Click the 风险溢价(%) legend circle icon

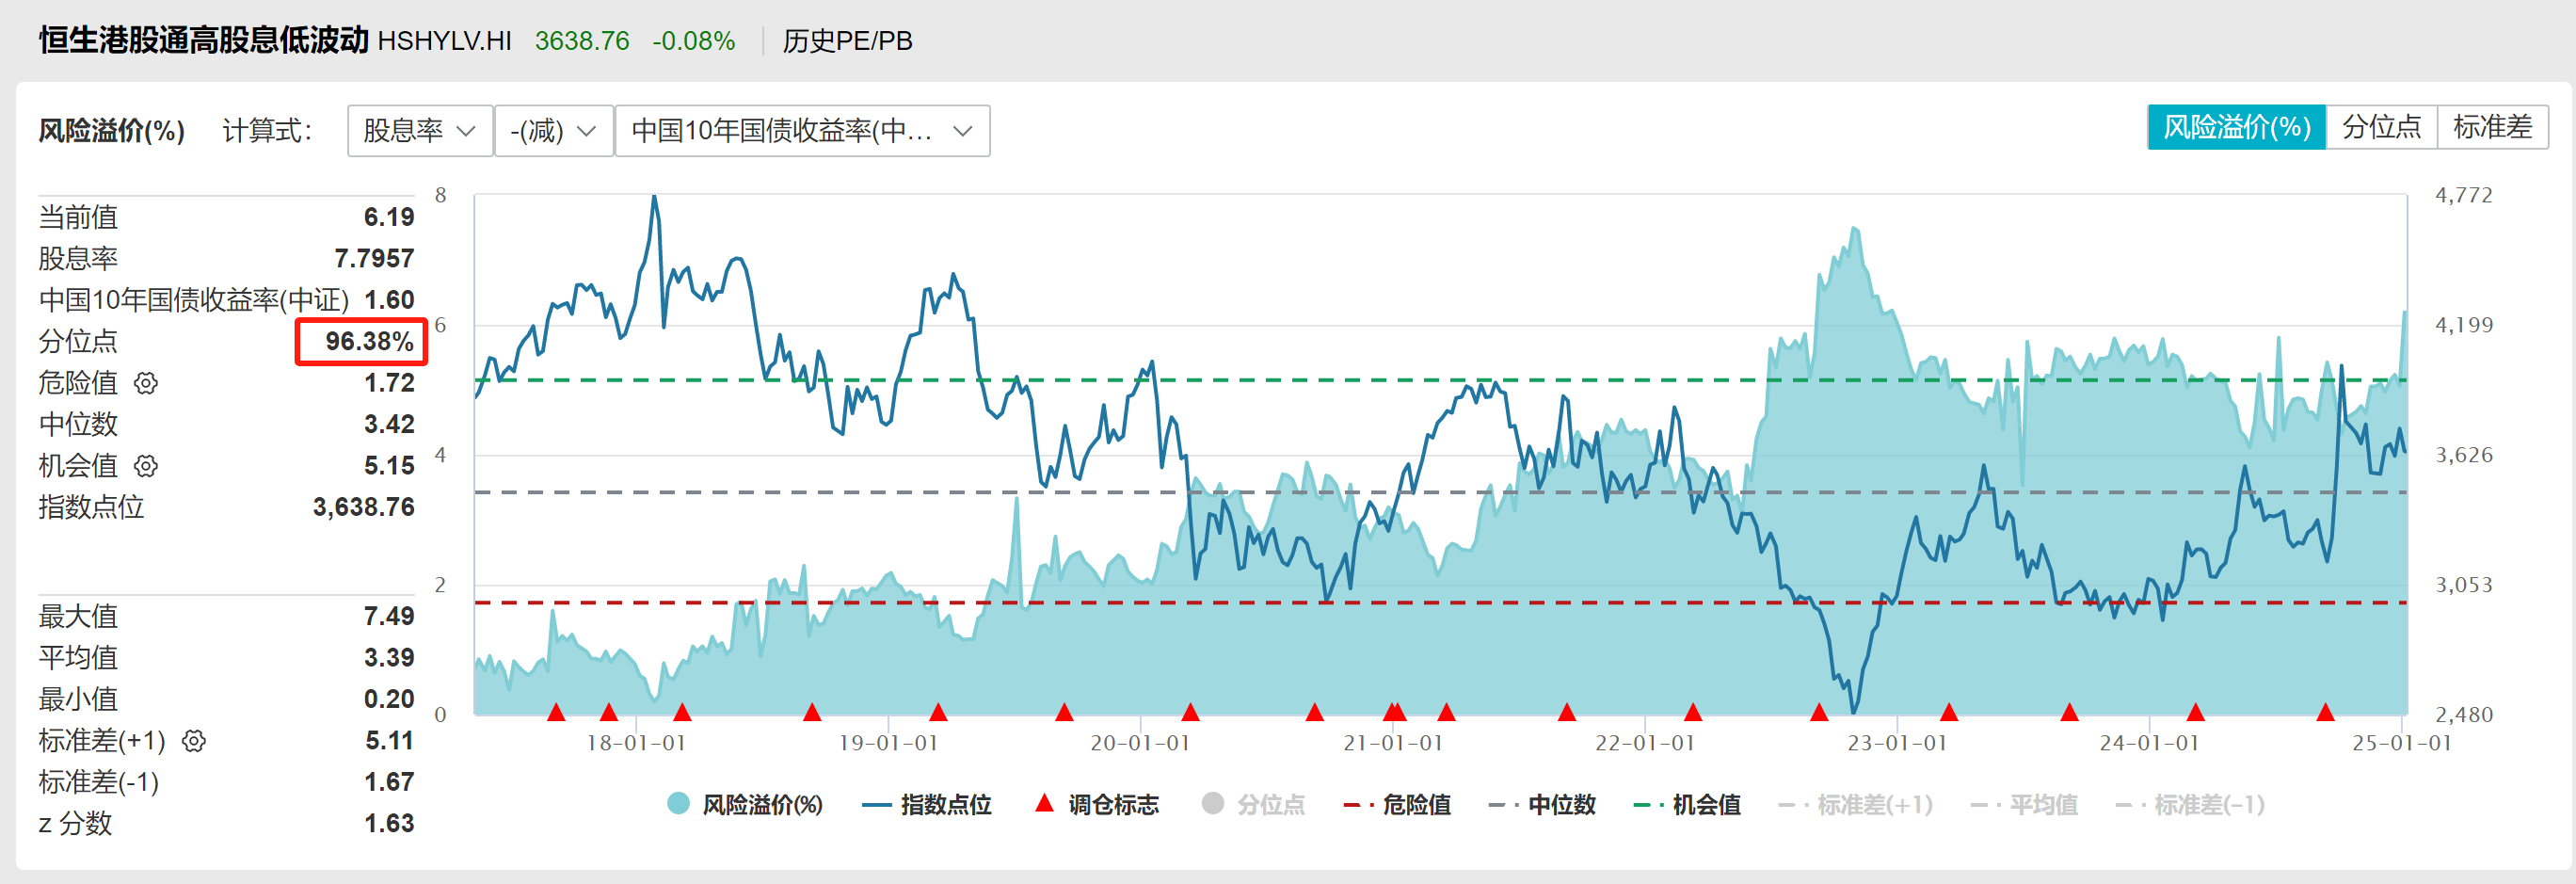(x=678, y=804)
